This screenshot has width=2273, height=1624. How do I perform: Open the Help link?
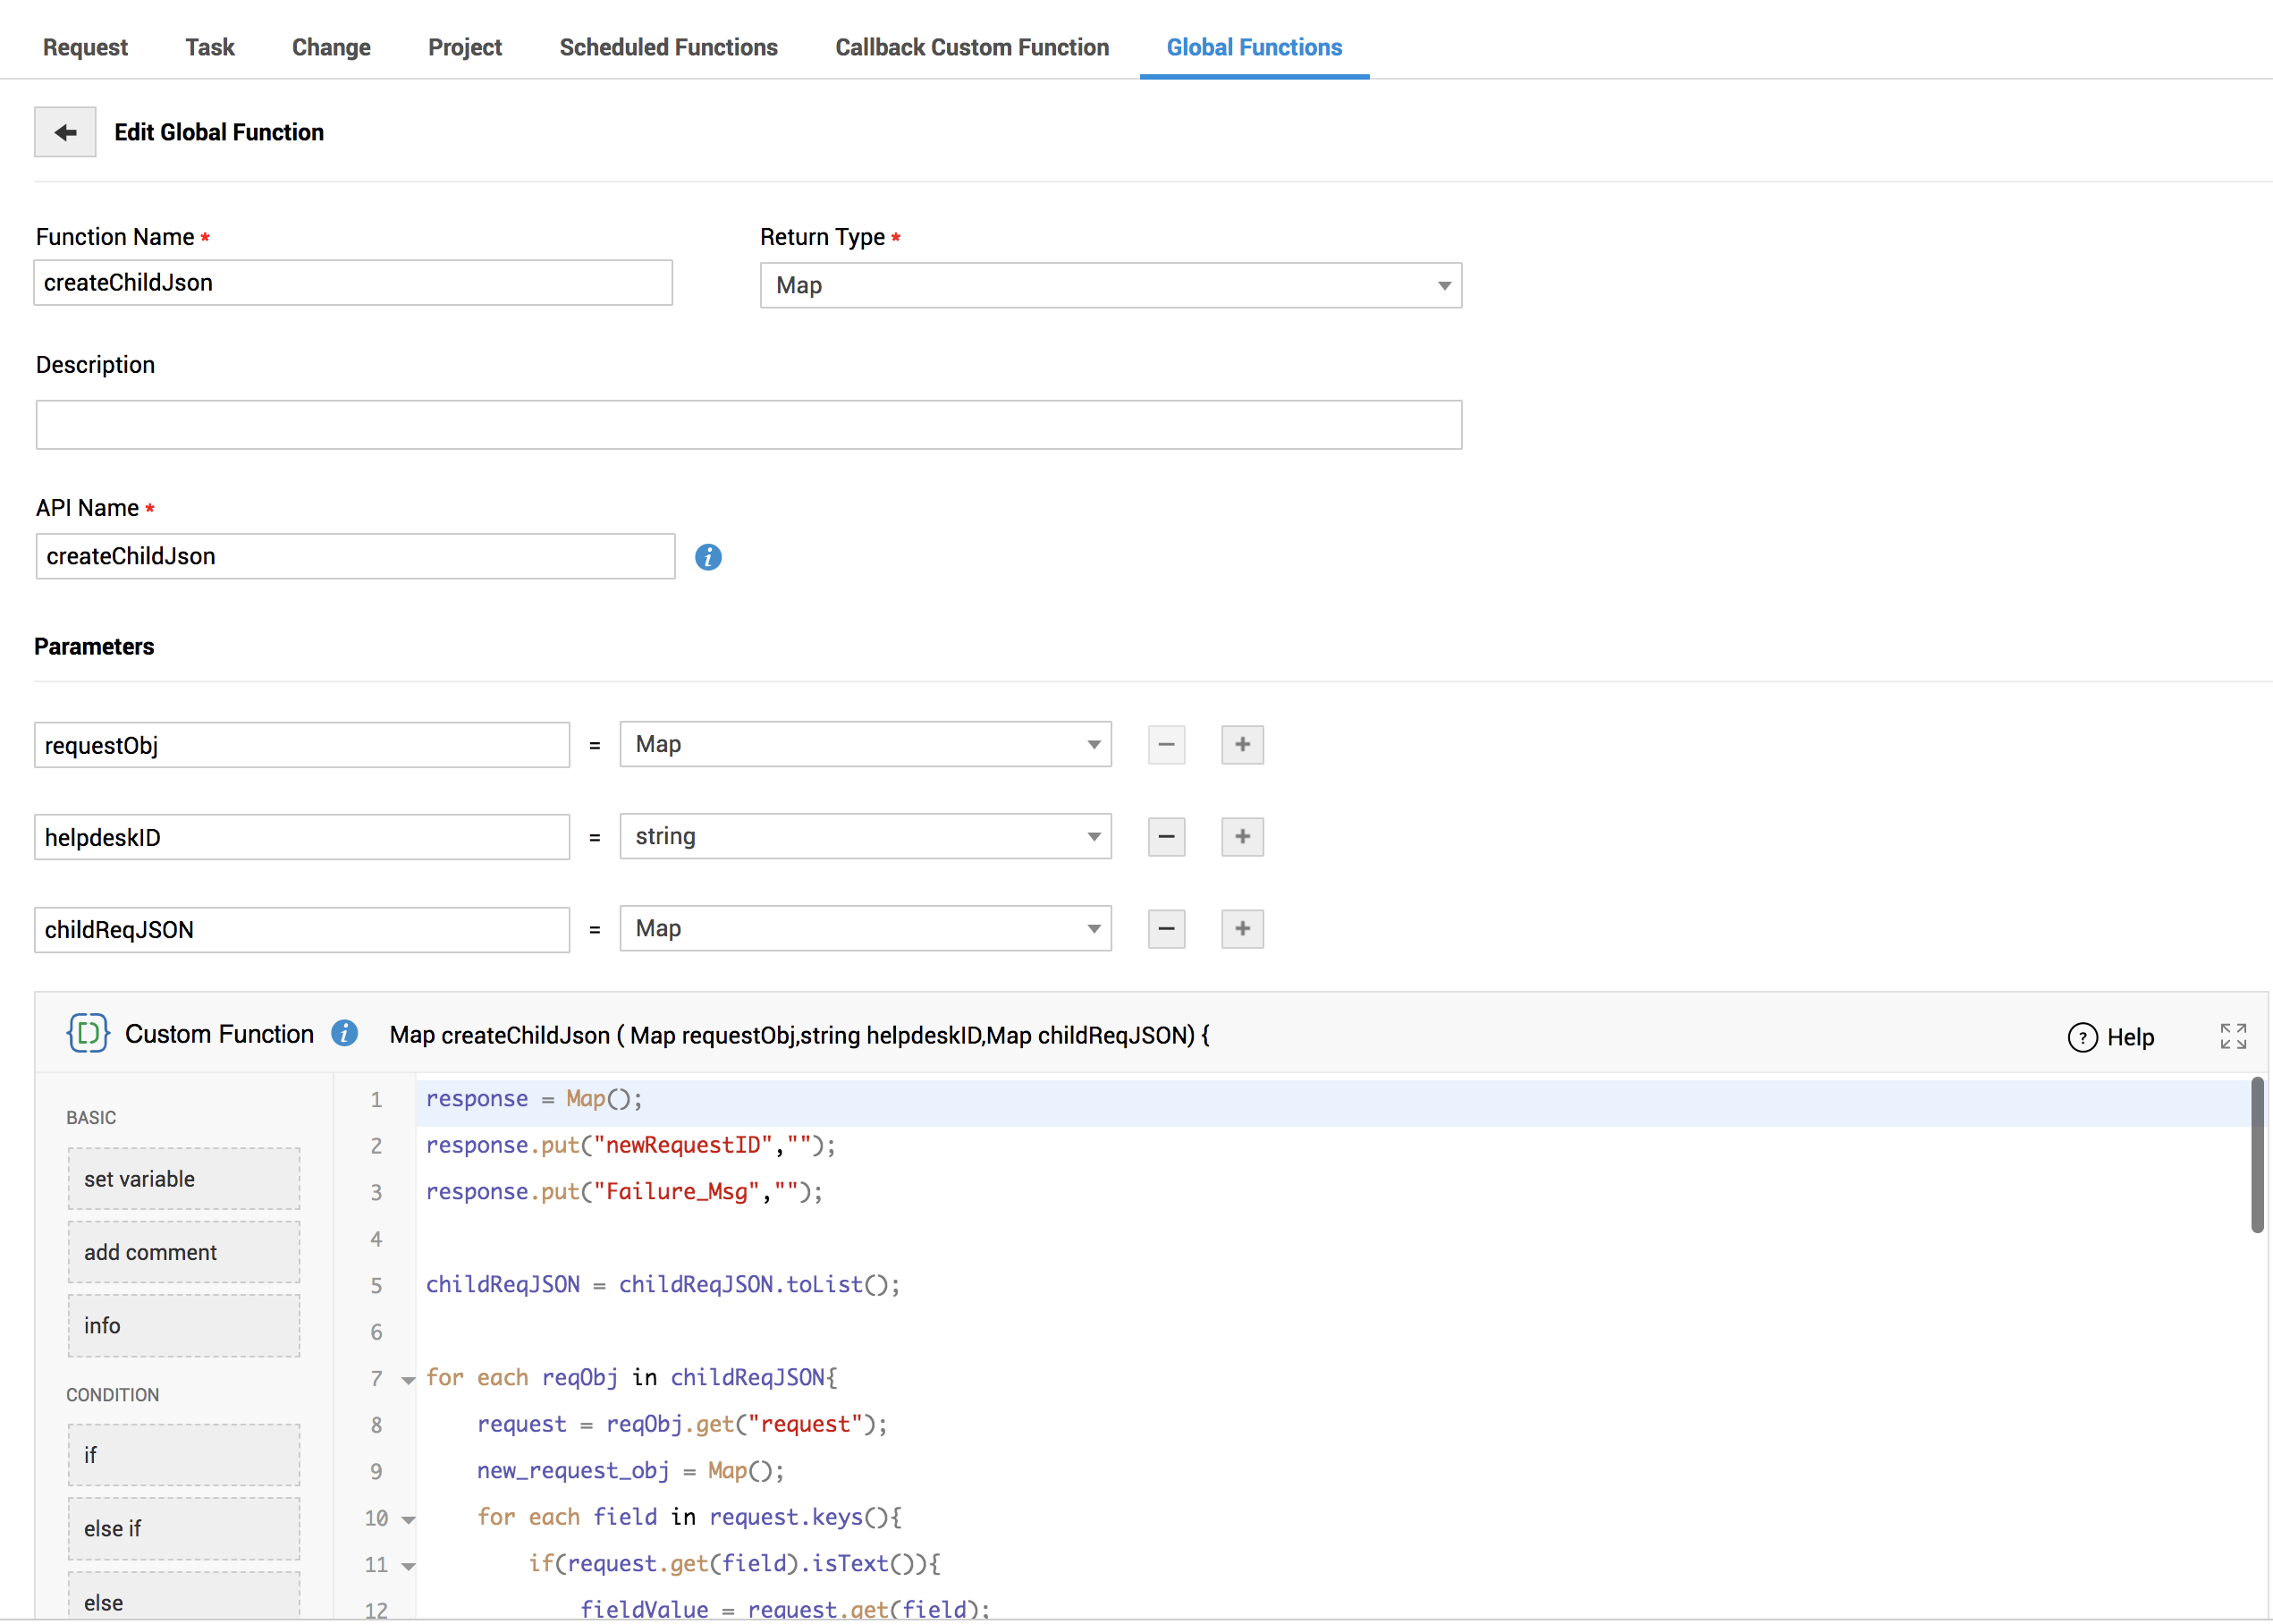[x=2111, y=1037]
